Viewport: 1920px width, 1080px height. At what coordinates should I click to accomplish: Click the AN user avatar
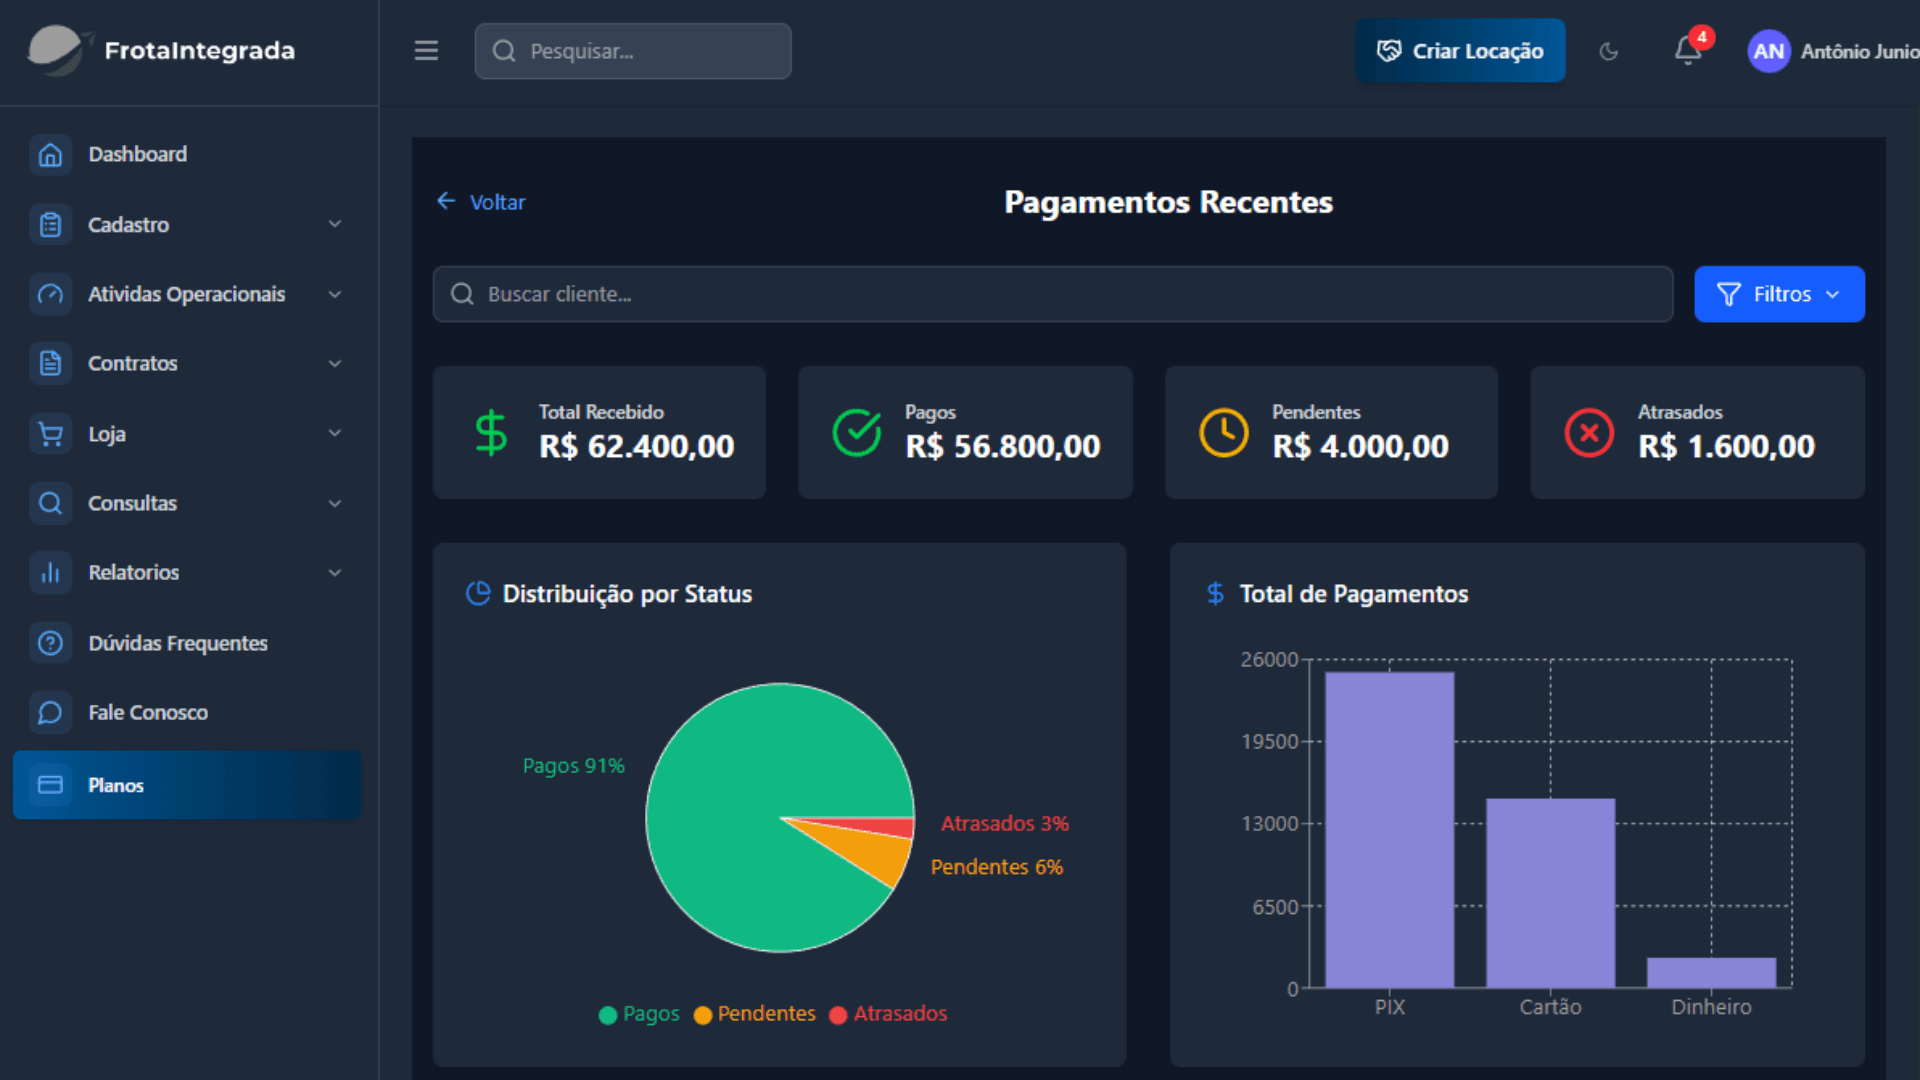point(1768,51)
